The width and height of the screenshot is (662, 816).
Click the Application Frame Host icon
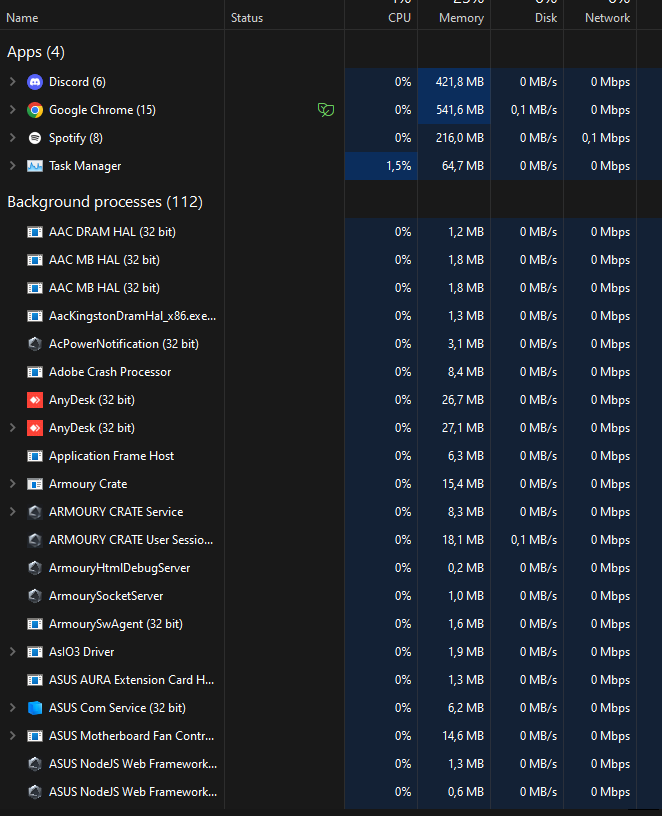pos(35,456)
